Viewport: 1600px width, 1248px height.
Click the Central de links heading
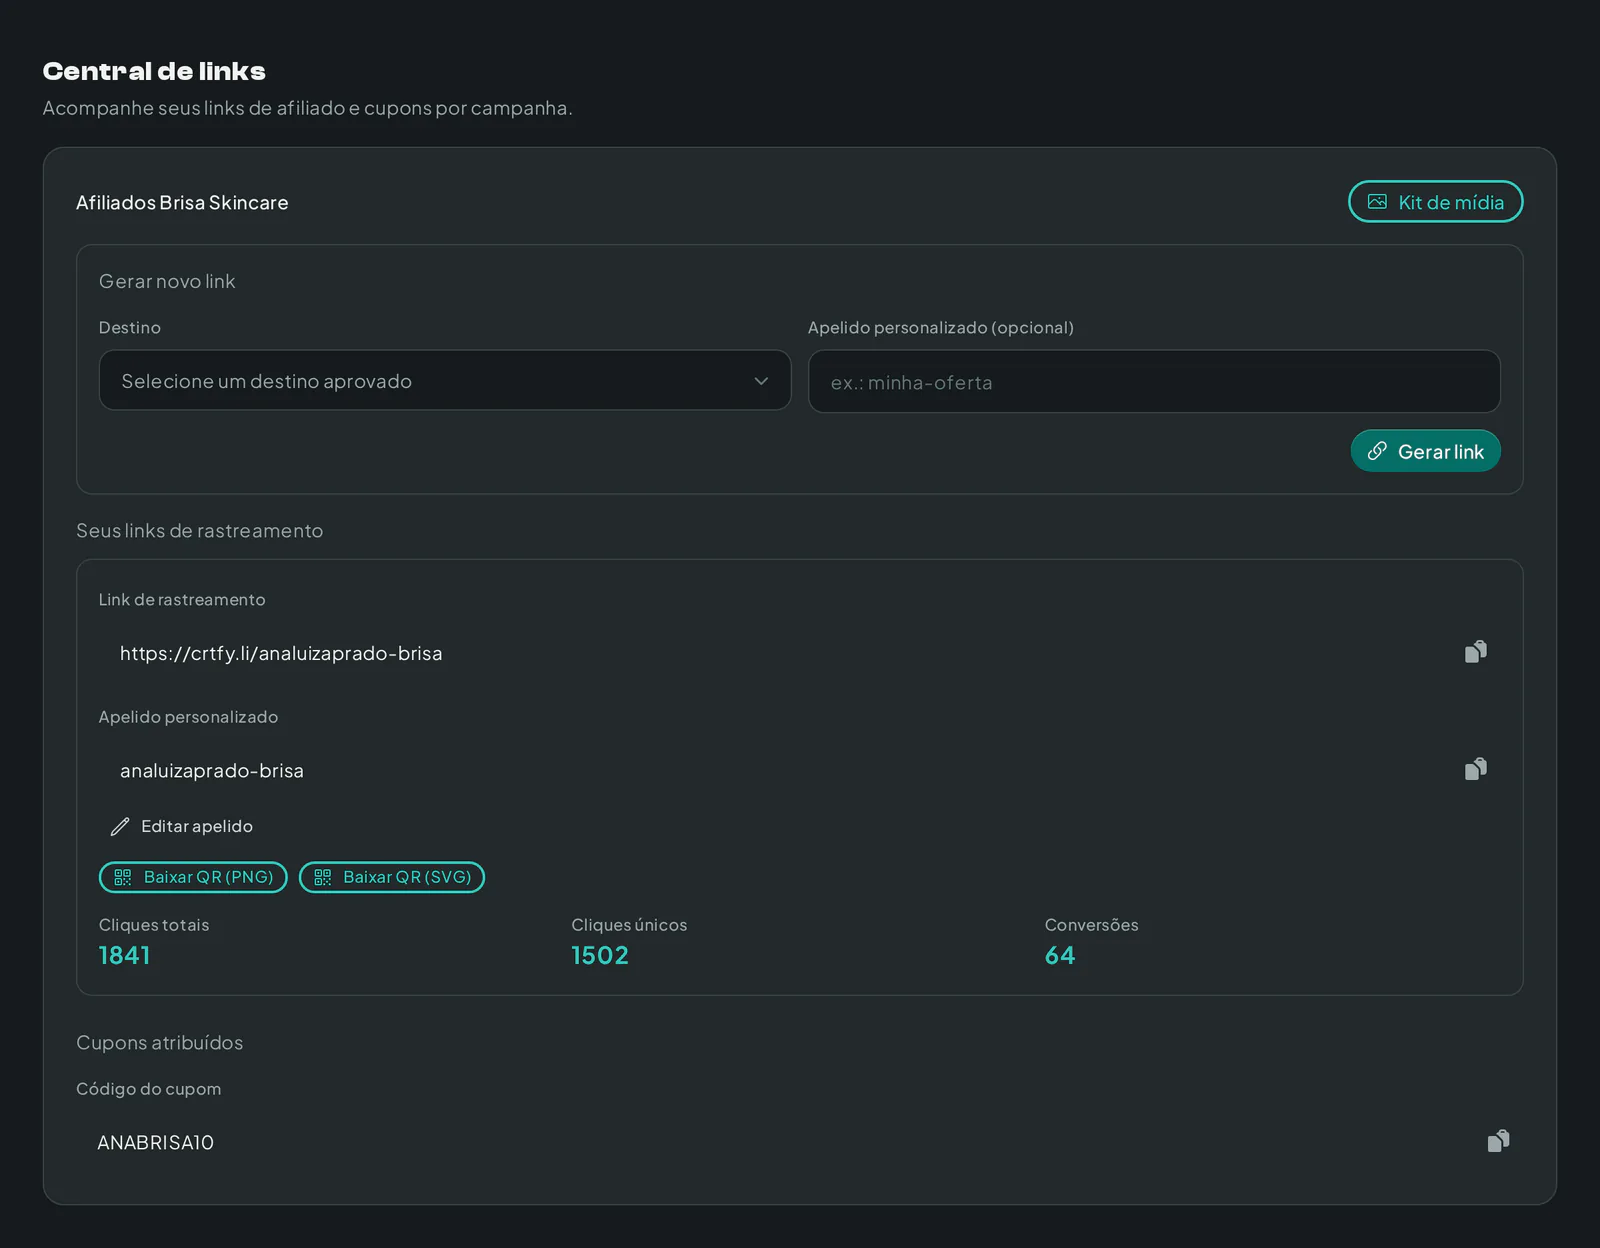(x=154, y=71)
